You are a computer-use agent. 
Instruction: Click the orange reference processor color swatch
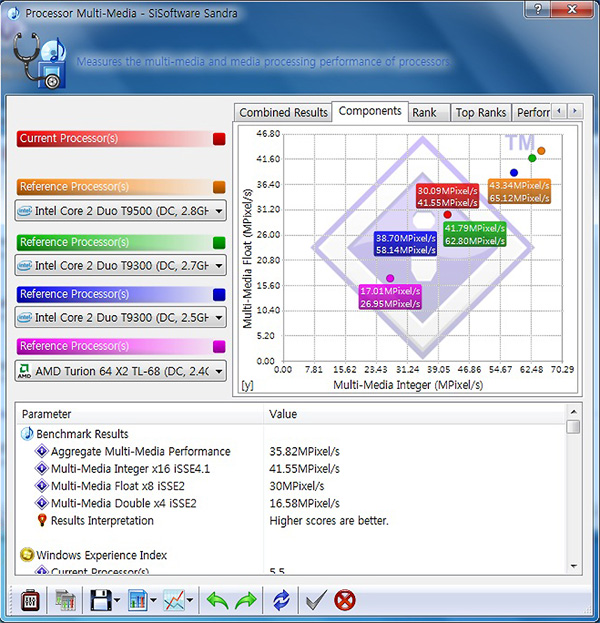coord(219,187)
